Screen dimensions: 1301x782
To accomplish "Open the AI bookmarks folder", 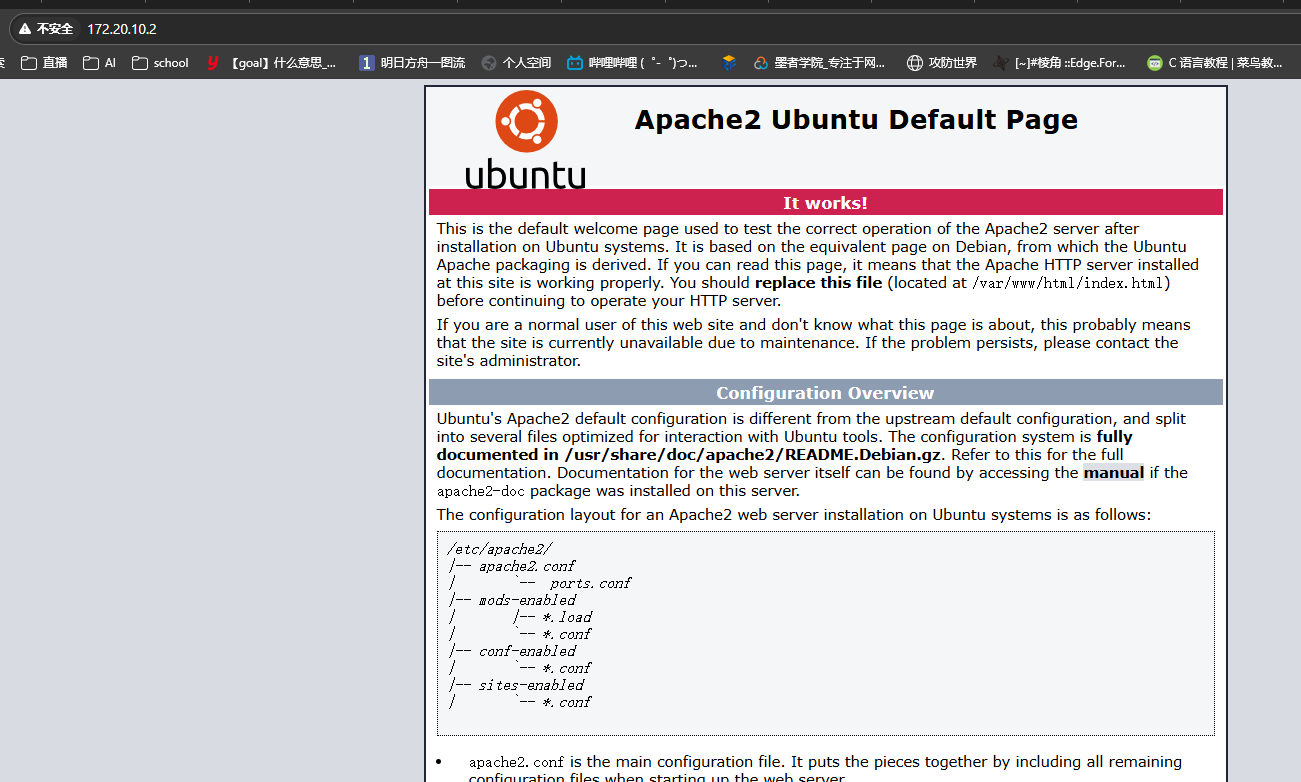I will [x=98, y=62].
